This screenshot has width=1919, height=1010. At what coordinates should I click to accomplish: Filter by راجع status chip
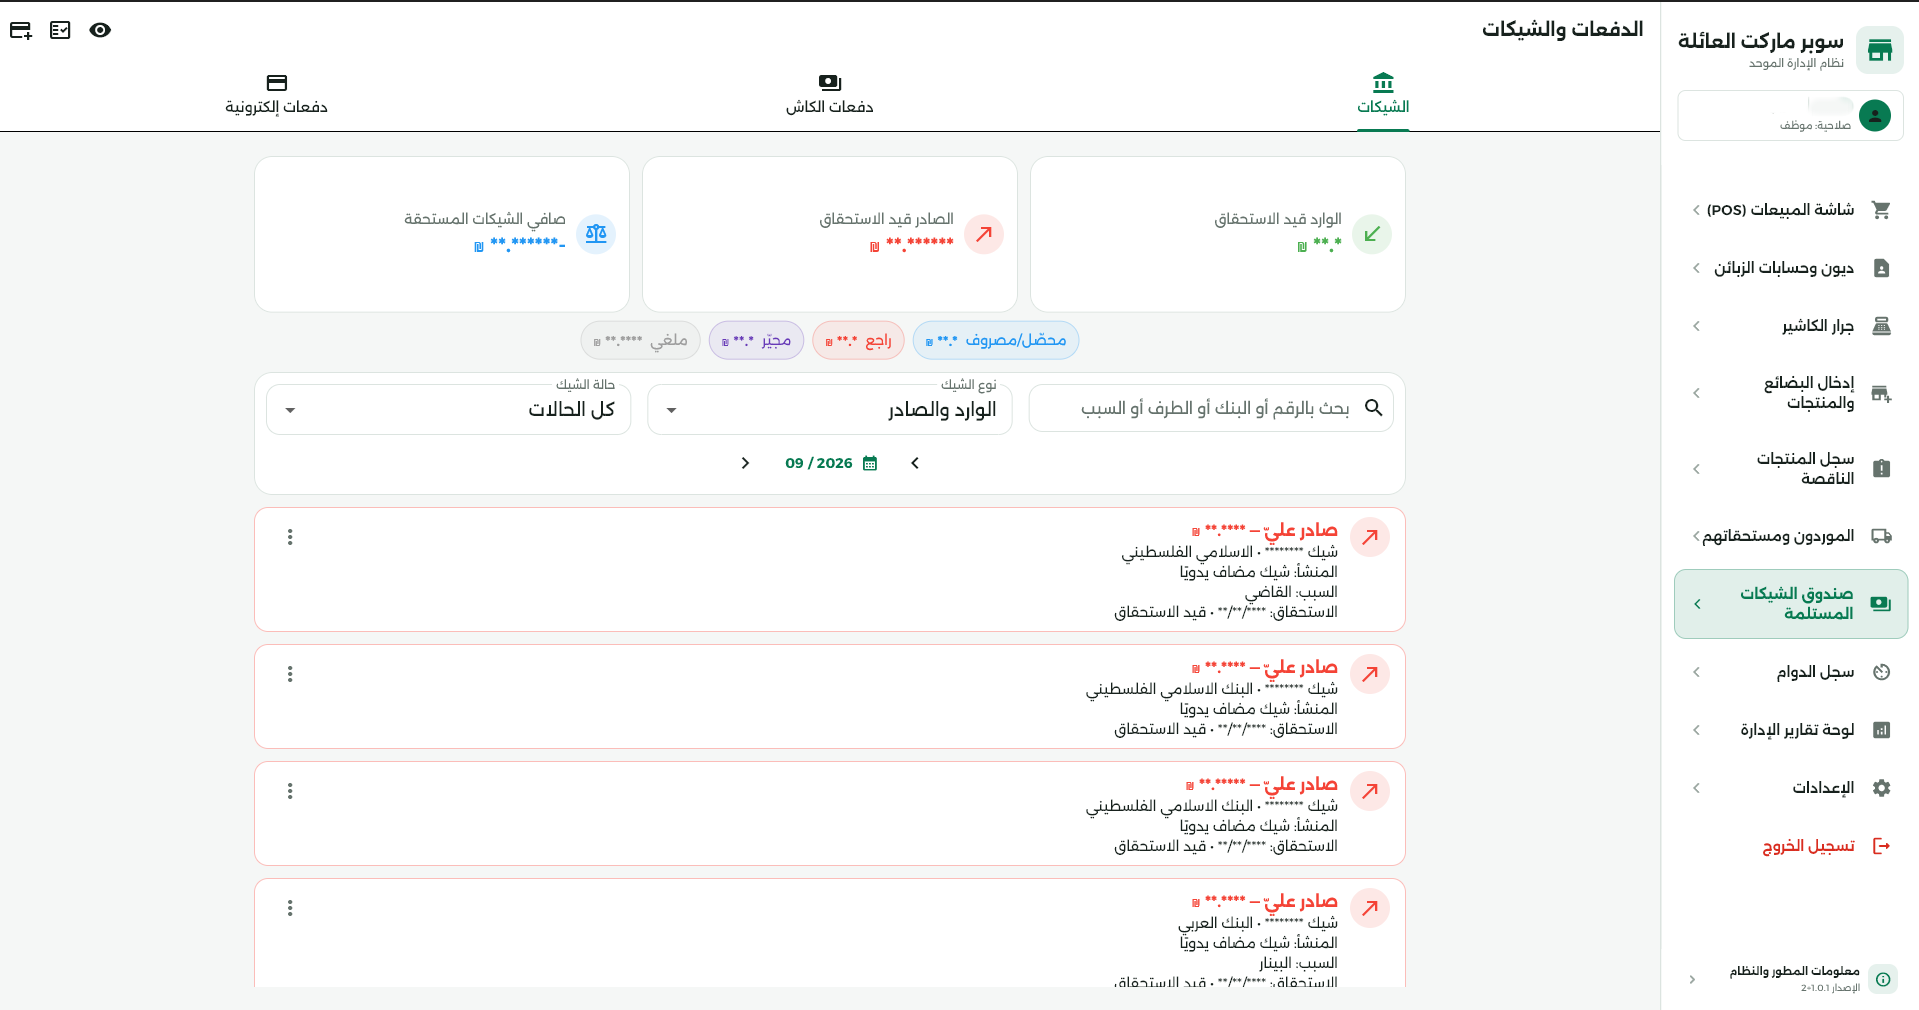tap(858, 340)
